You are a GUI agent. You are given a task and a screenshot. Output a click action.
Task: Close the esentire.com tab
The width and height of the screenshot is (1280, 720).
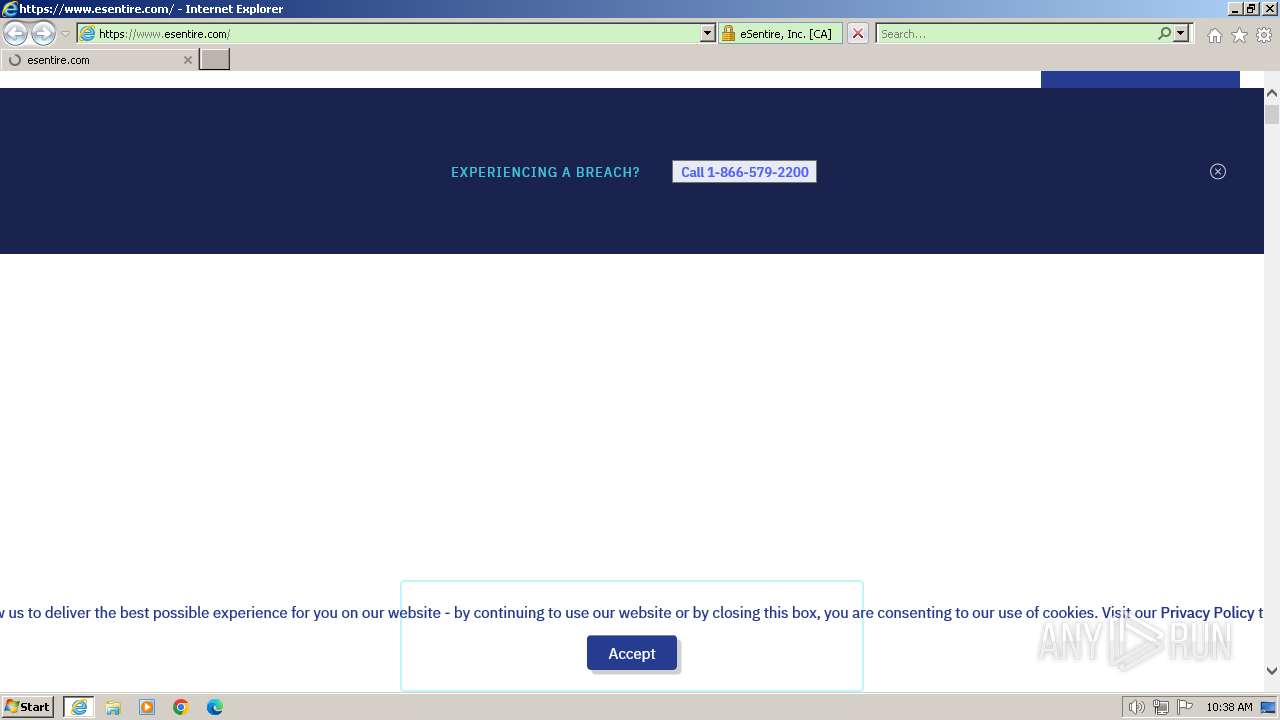point(187,60)
